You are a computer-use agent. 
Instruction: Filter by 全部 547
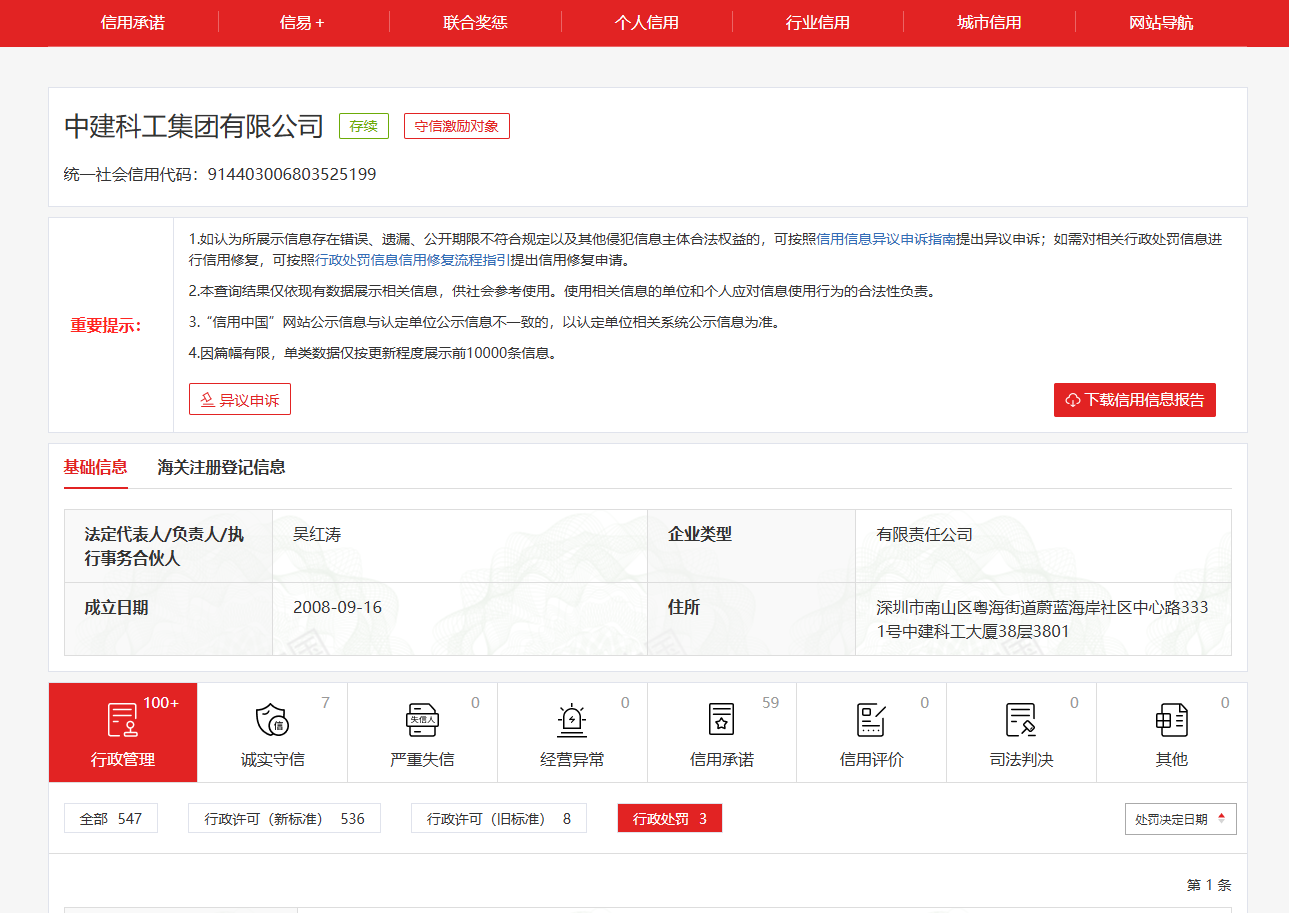(111, 819)
